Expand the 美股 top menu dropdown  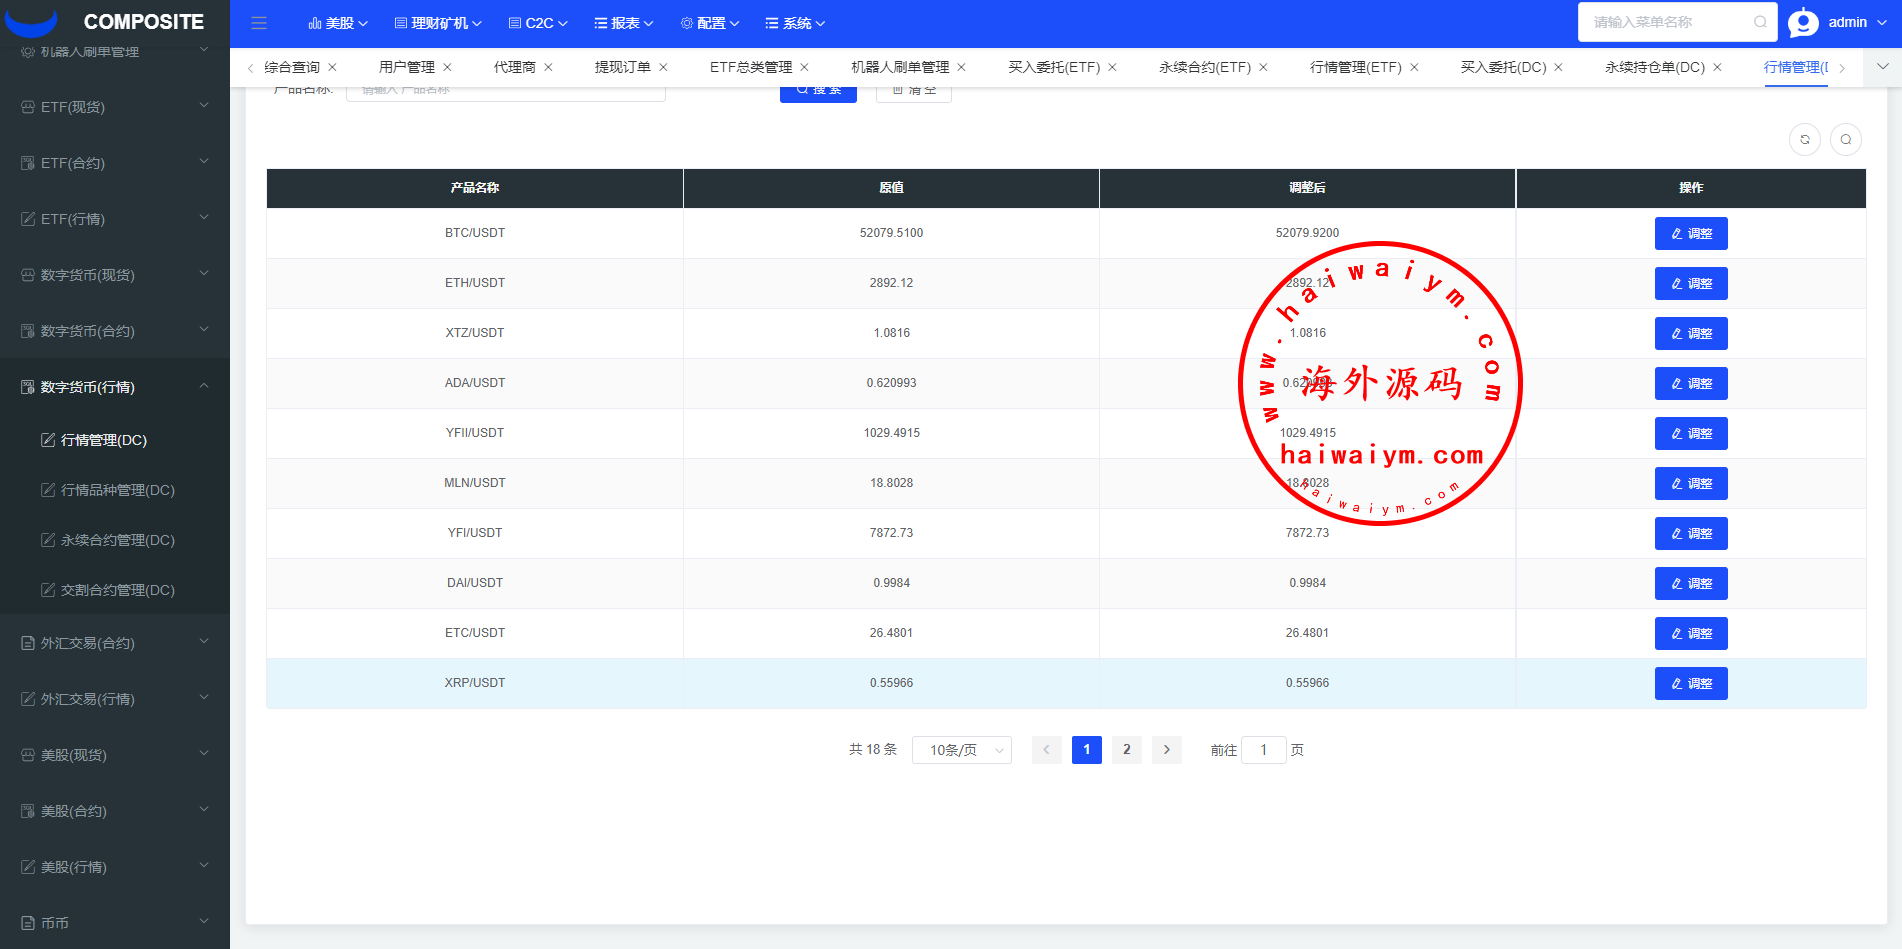click(338, 23)
